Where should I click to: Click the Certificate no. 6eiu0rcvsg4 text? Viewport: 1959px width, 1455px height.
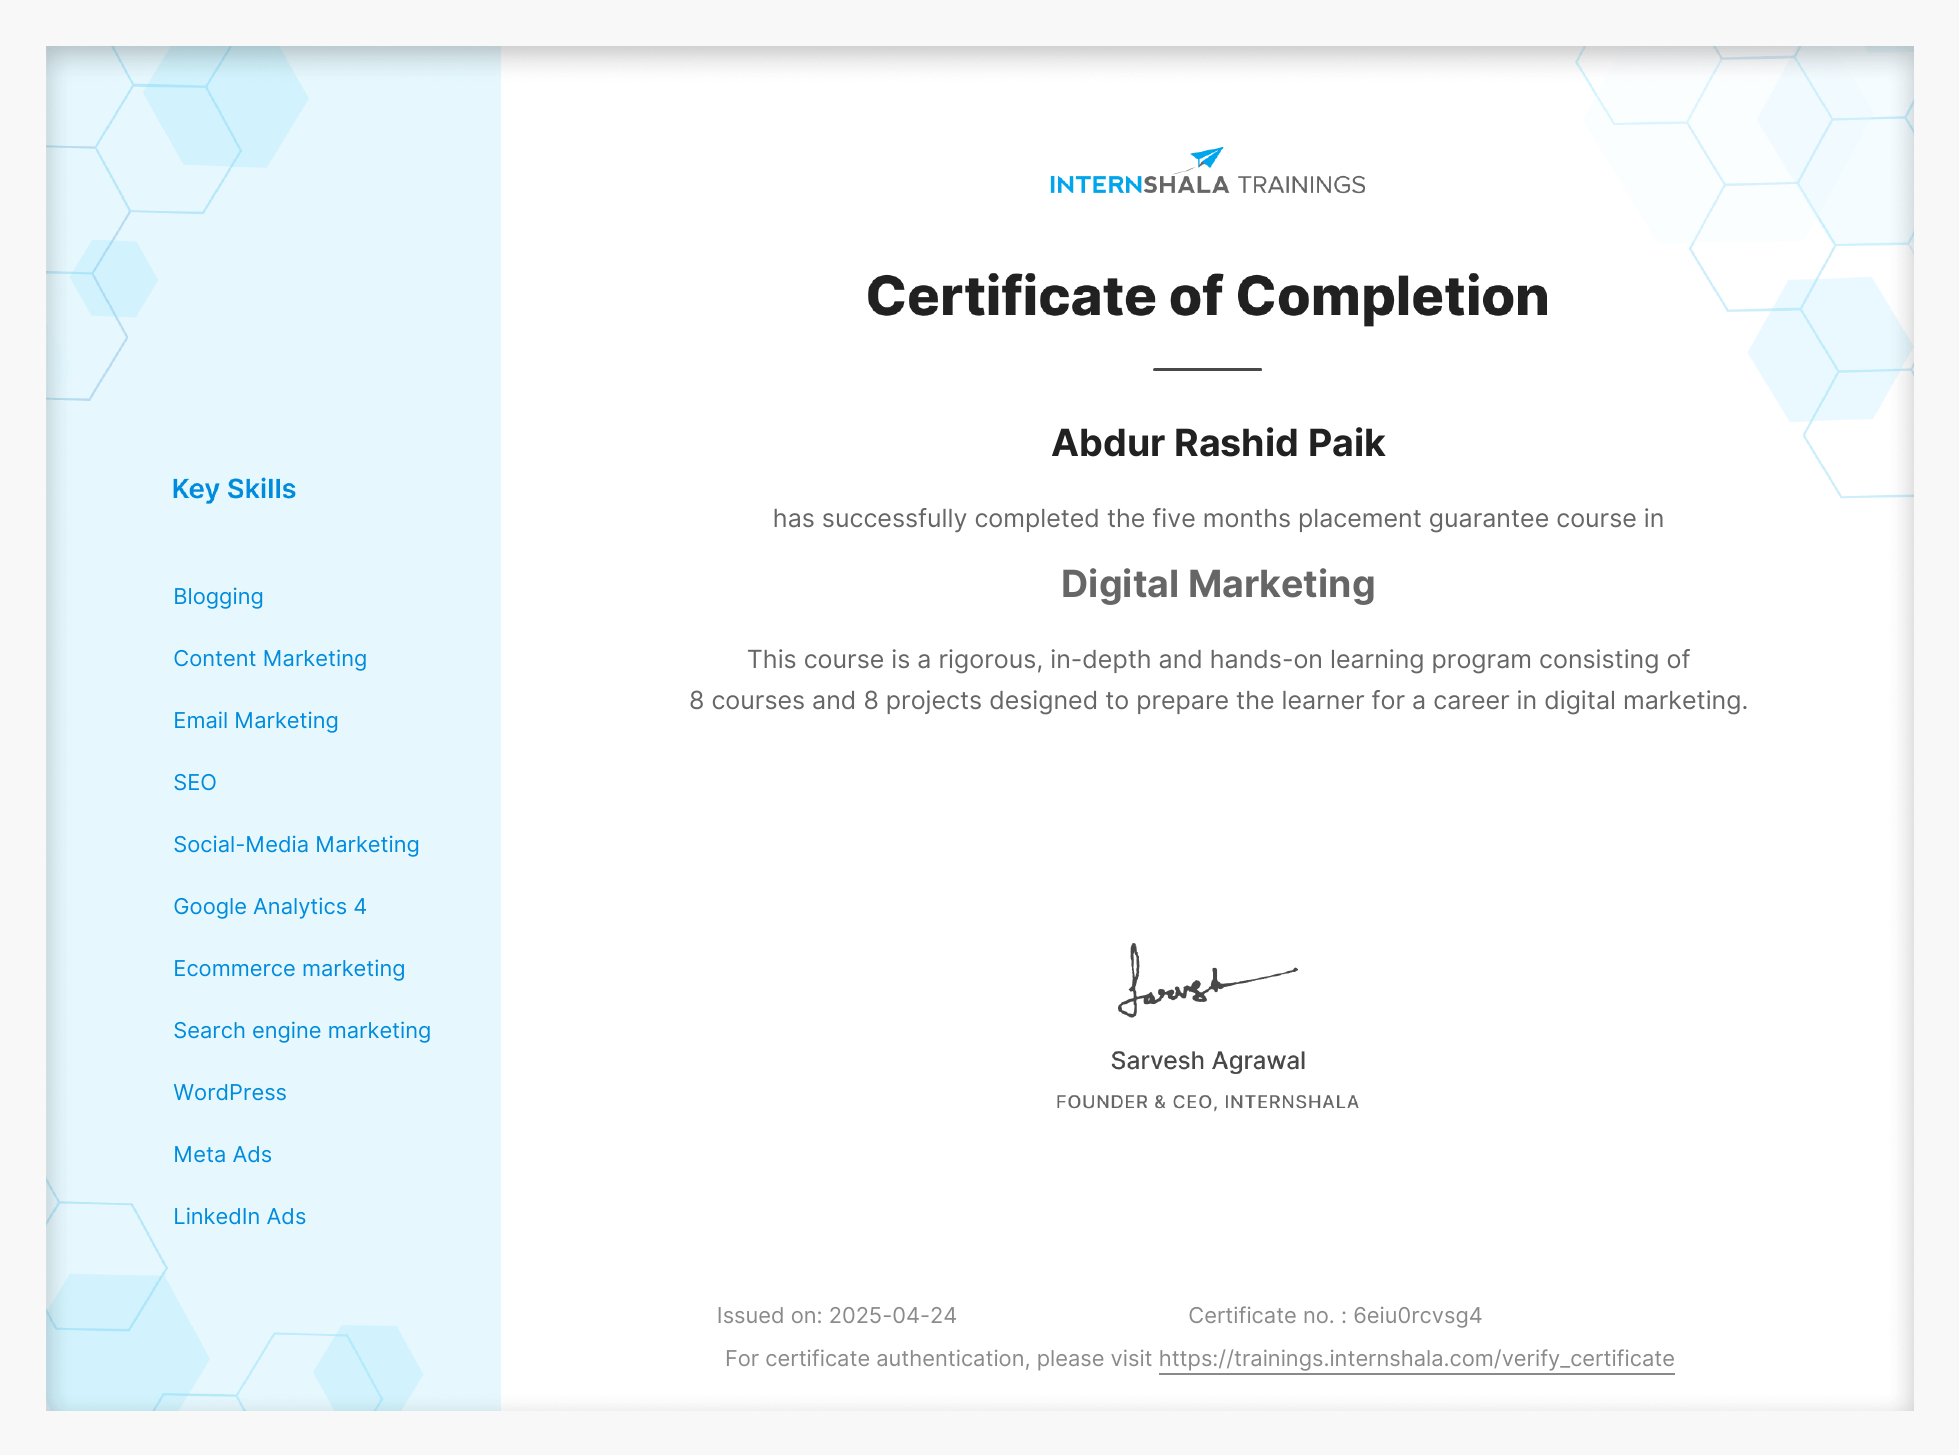click(1335, 1316)
